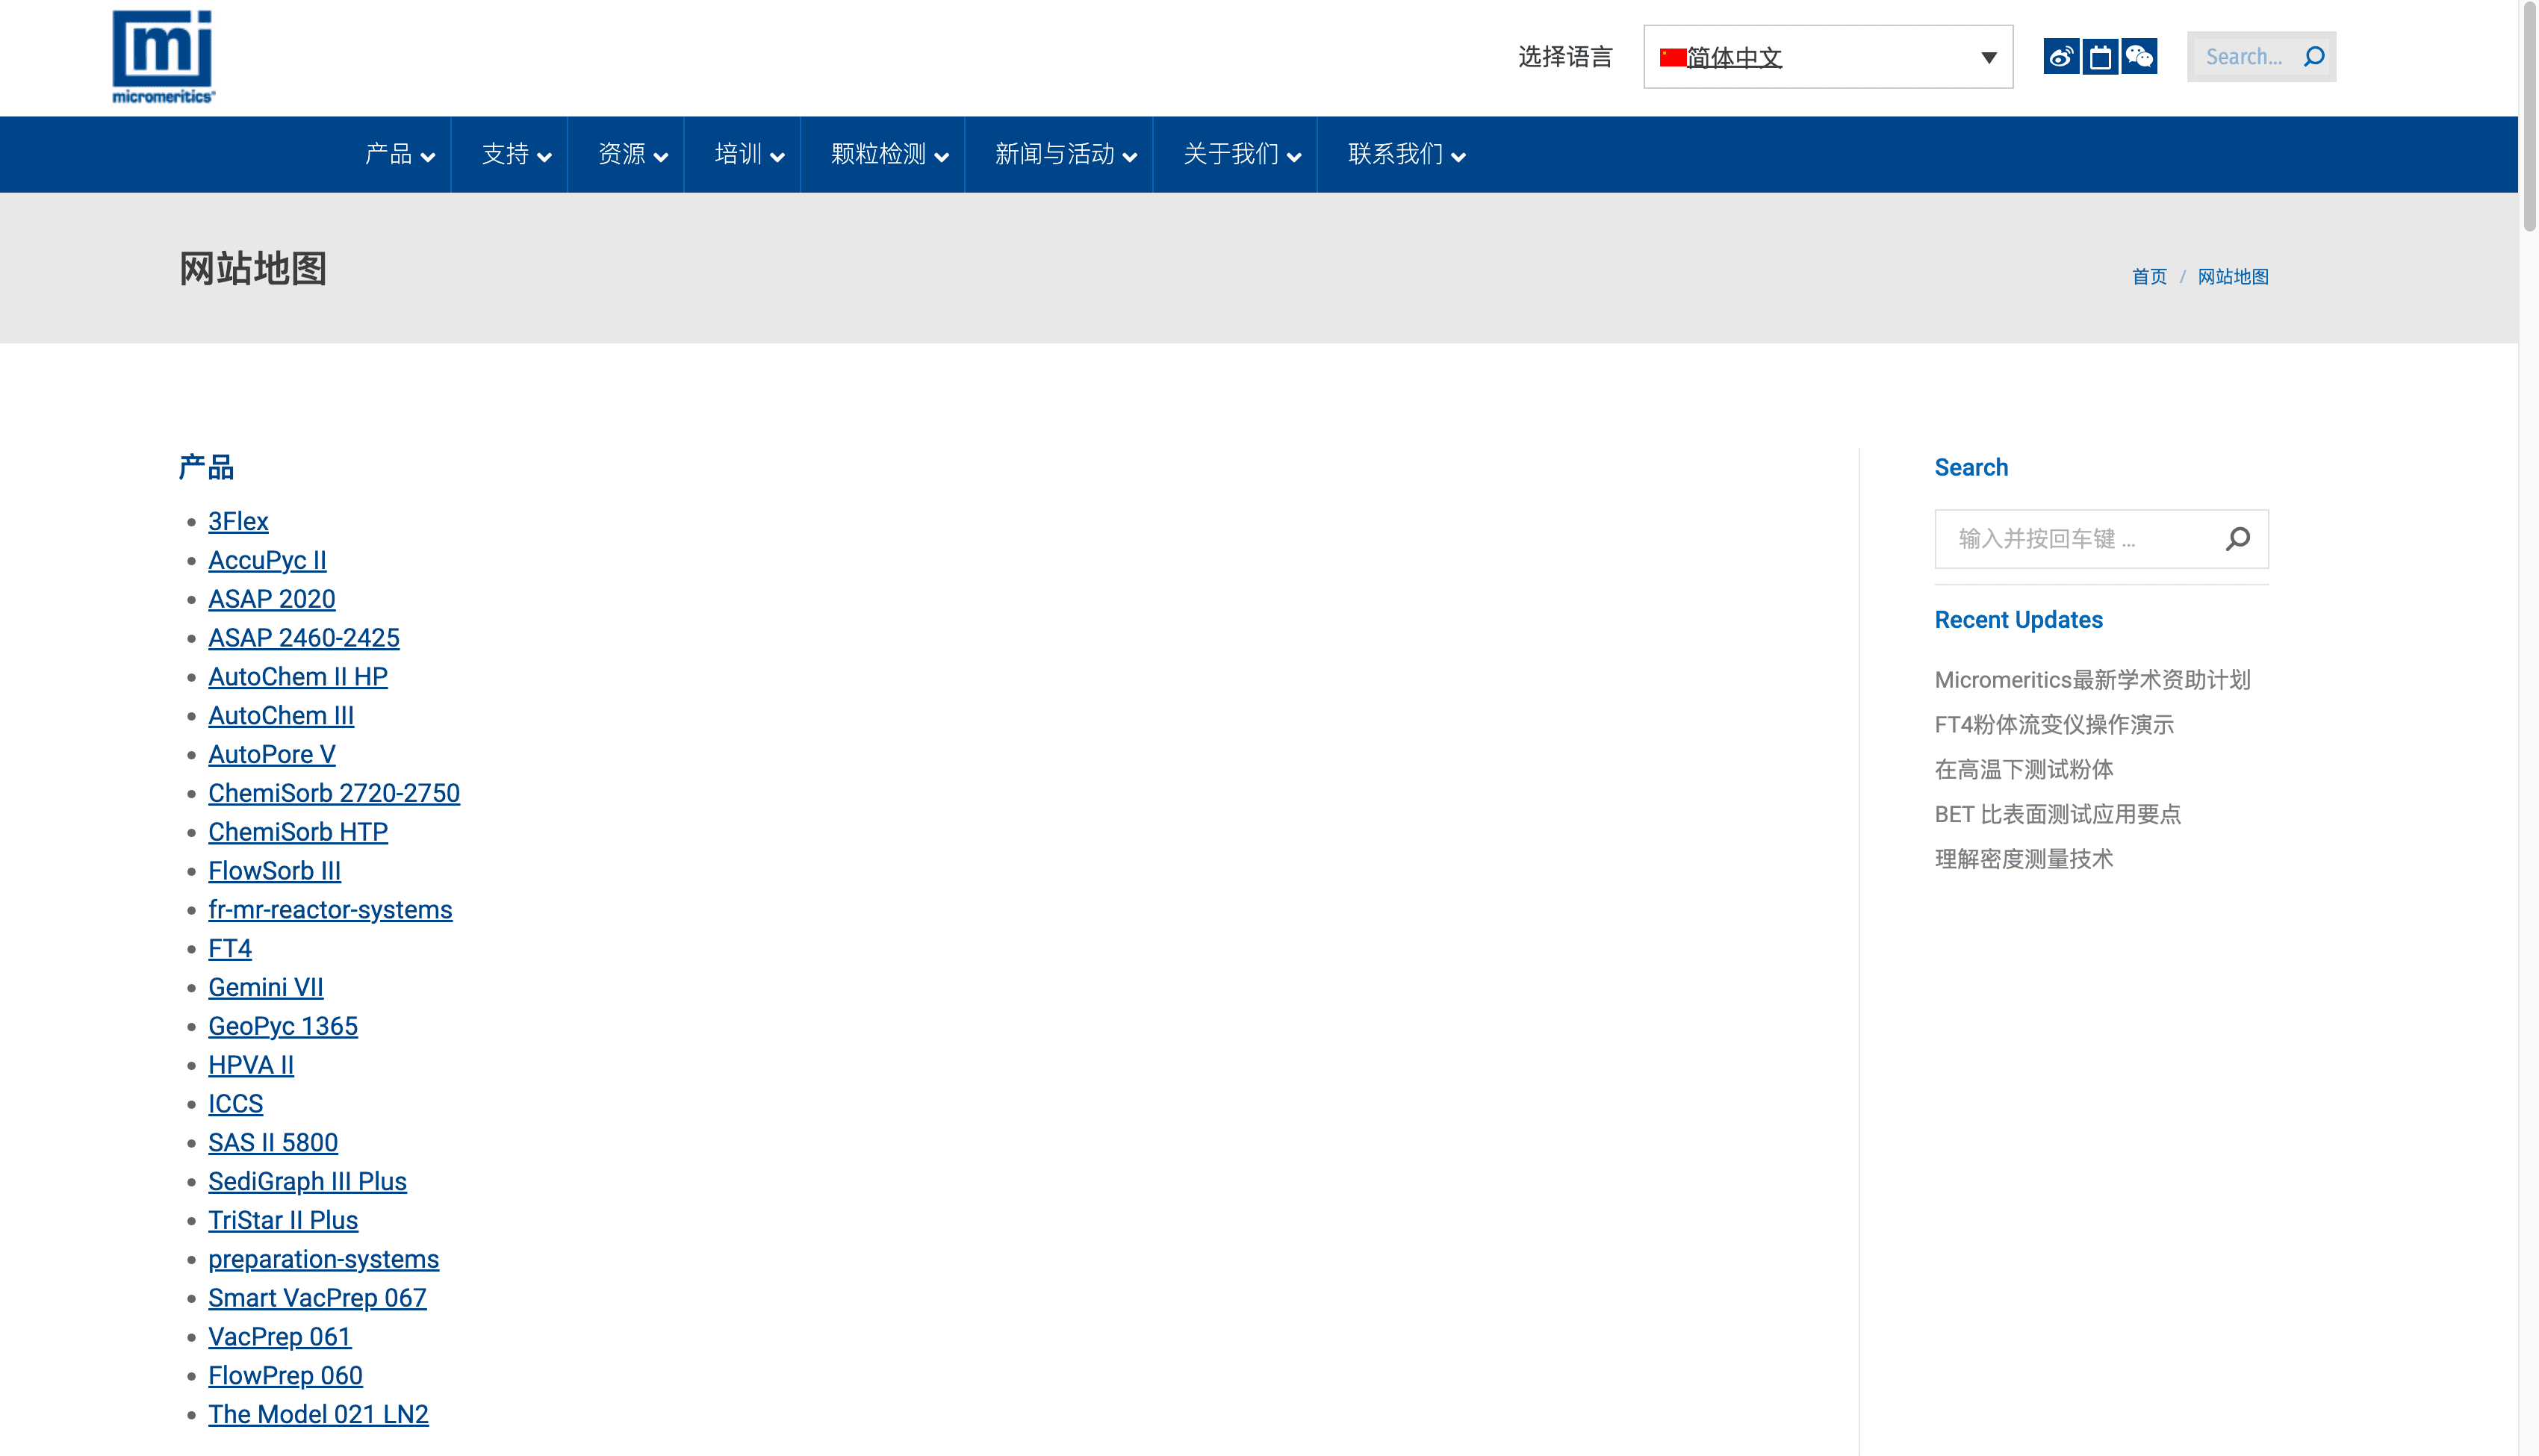Screen dimensions: 2539x1456
Task: Open 在高温下测试粉体 recent update
Action: point(2024,770)
